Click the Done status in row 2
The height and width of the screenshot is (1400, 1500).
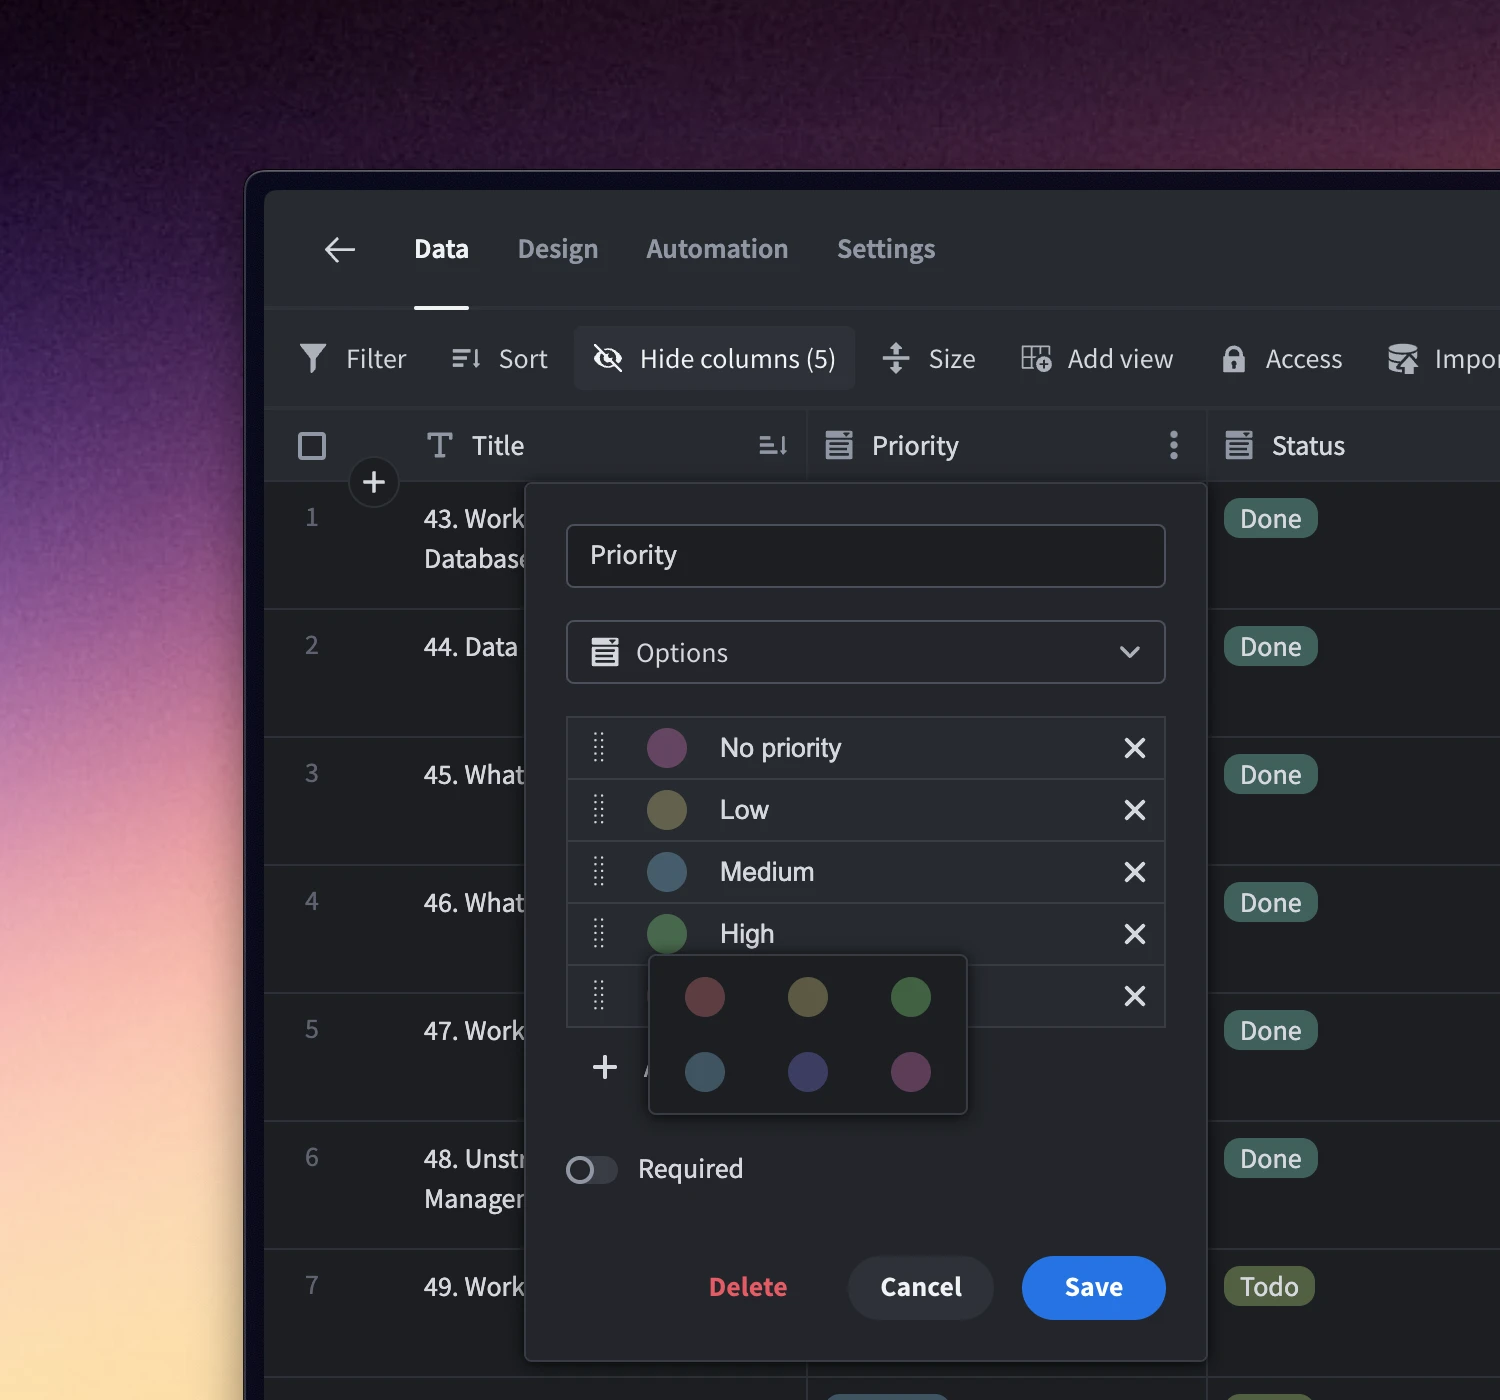coord(1271,646)
